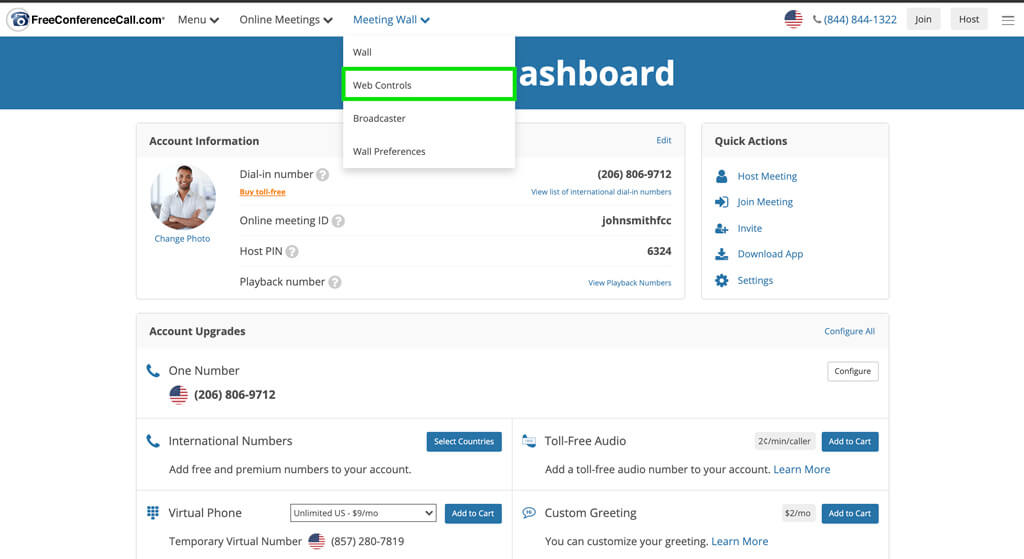Viewport: 1024px width, 559px height.
Task: Click the Configure button for One Number
Action: tap(852, 371)
